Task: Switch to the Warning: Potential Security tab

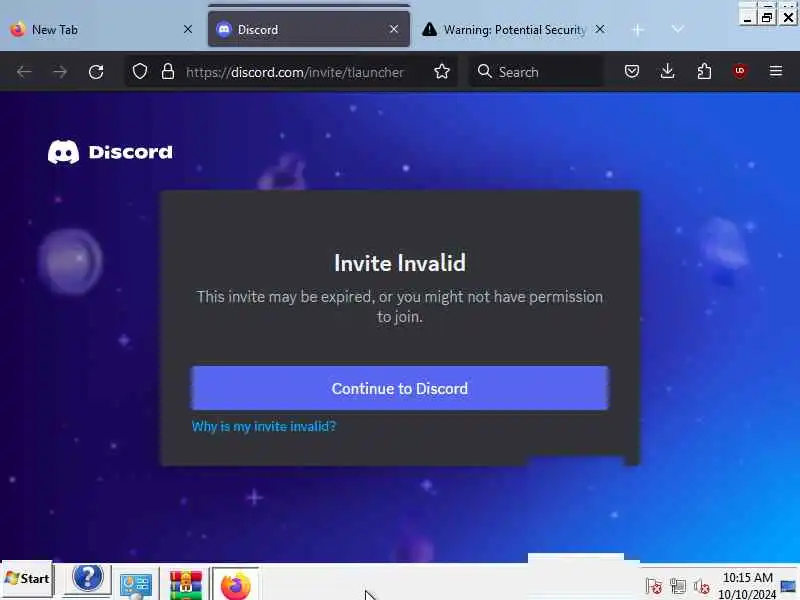Action: pyautogui.click(x=513, y=30)
